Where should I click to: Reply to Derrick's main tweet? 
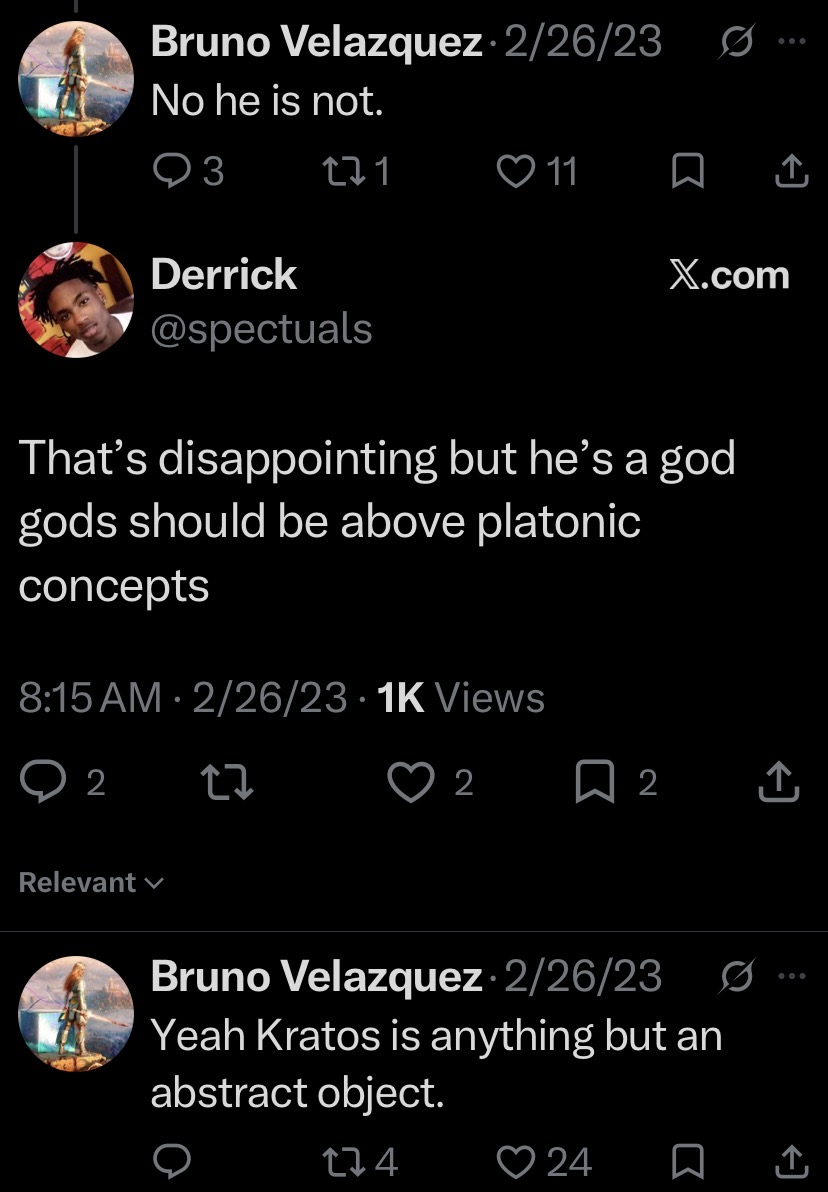pyautogui.click(x=43, y=782)
